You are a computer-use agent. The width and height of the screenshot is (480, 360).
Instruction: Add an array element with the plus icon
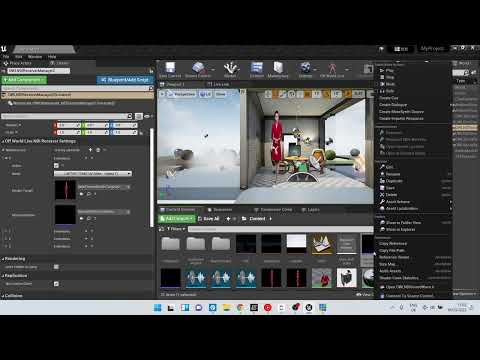(x=90, y=150)
